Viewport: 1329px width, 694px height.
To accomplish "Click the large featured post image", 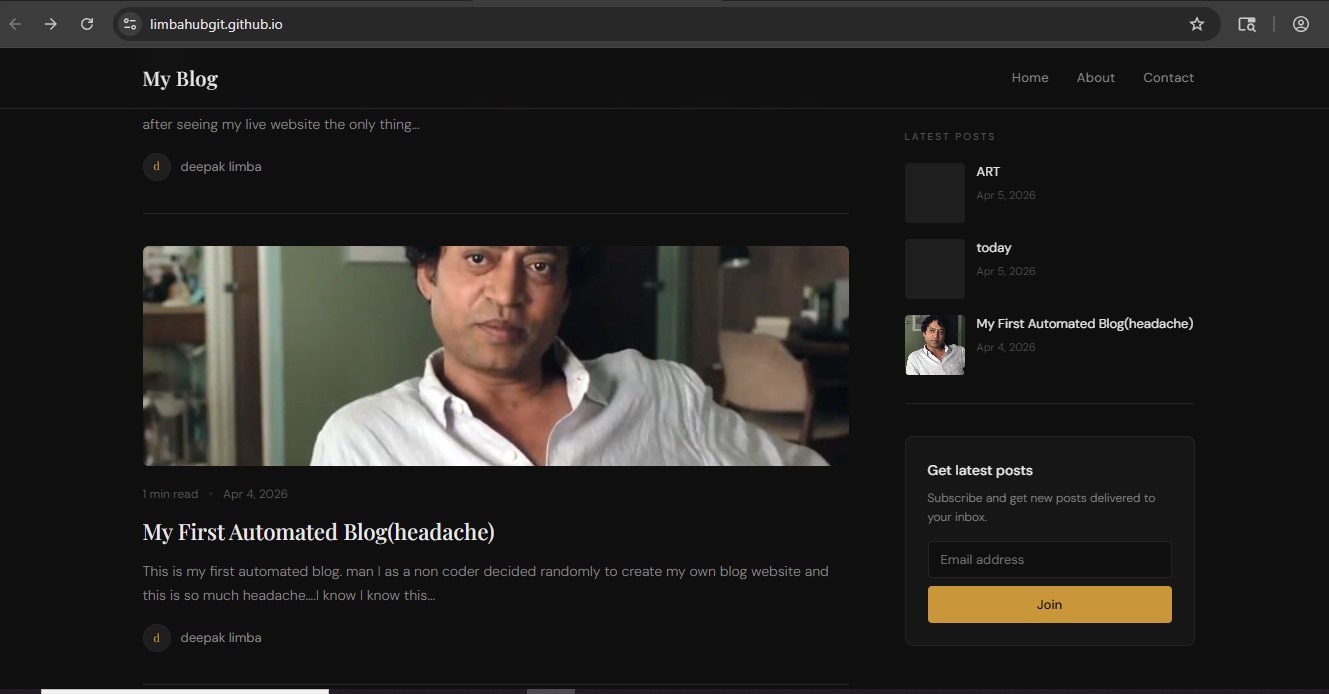I will (496, 356).
